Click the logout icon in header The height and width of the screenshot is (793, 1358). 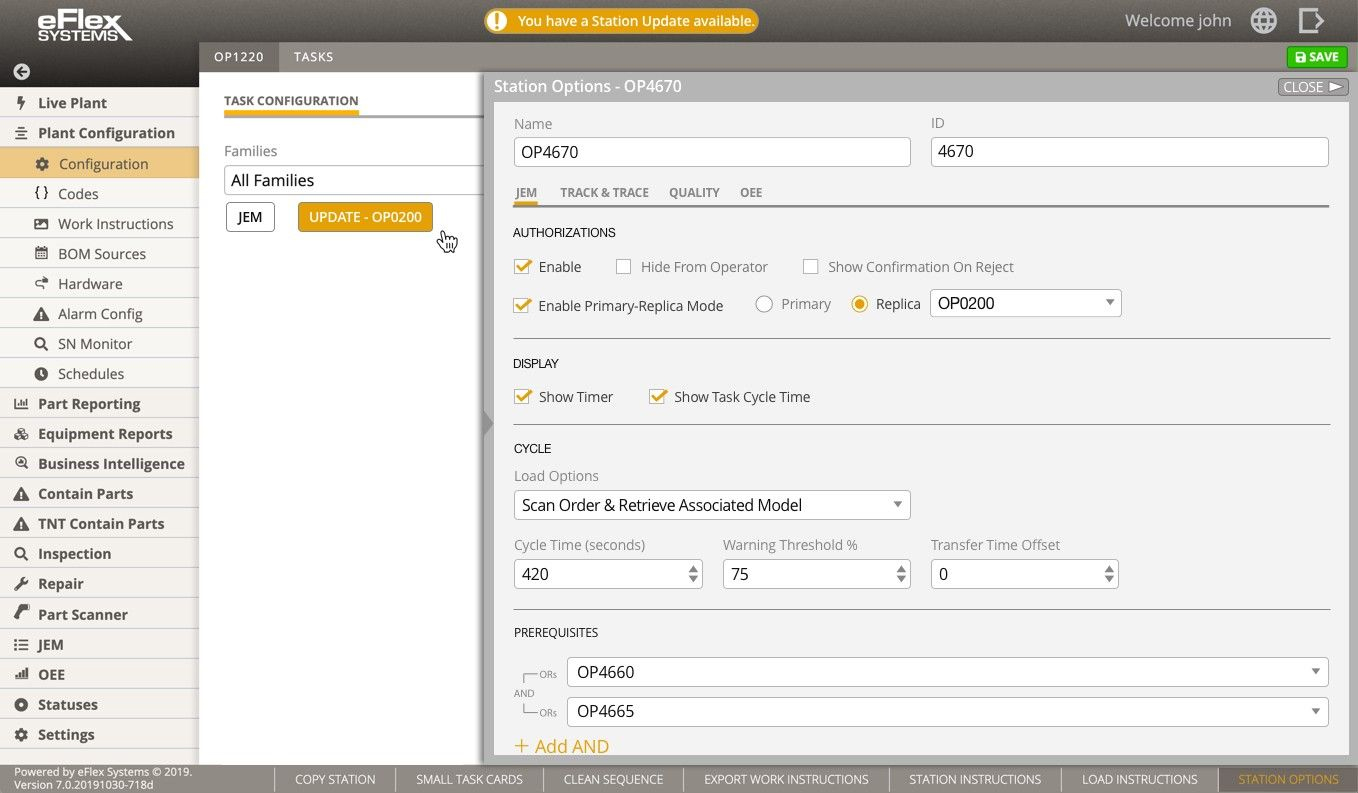(1311, 21)
